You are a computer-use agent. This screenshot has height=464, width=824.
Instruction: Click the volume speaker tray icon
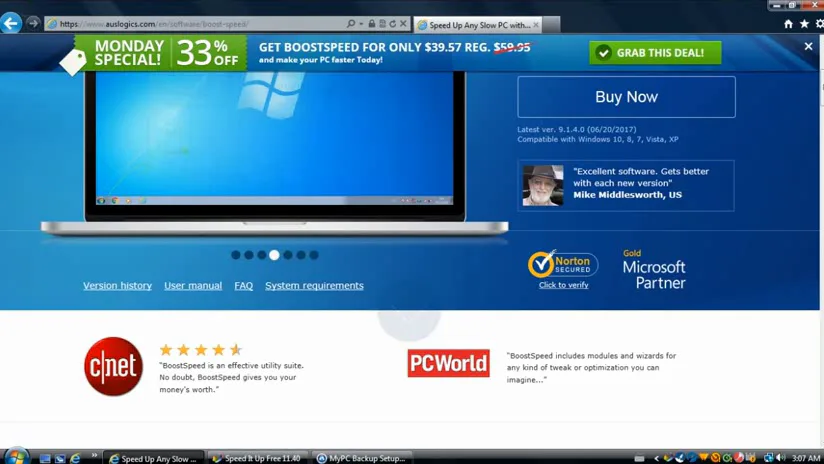pyautogui.click(x=780, y=458)
